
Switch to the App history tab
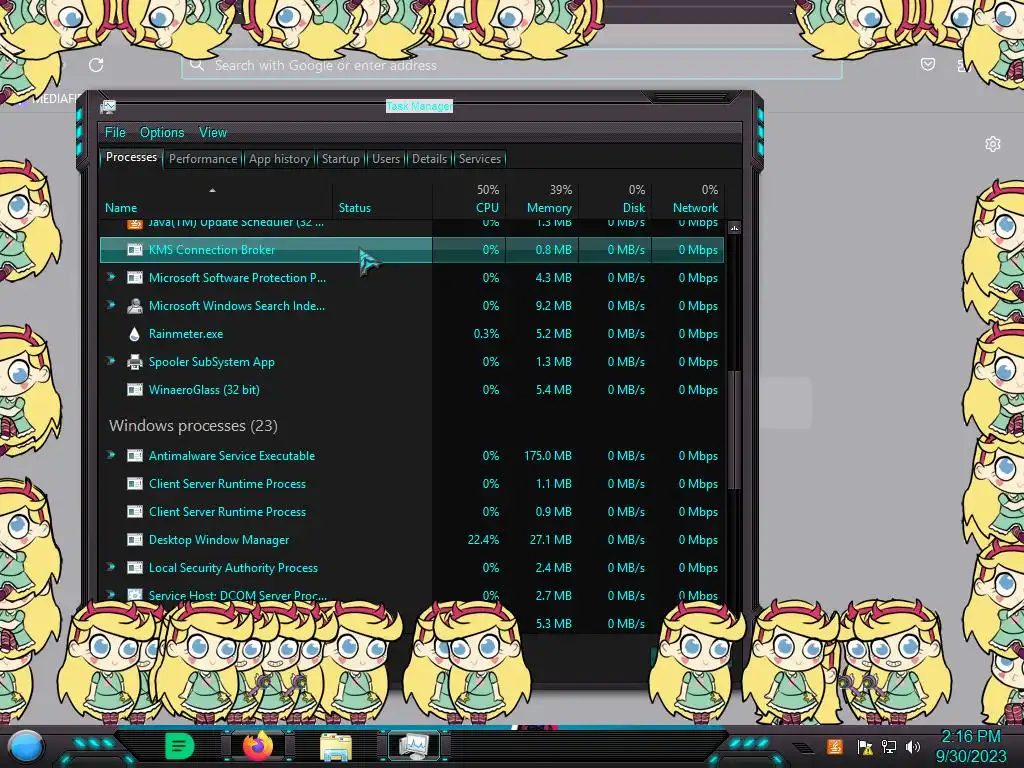(x=280, y=159)
